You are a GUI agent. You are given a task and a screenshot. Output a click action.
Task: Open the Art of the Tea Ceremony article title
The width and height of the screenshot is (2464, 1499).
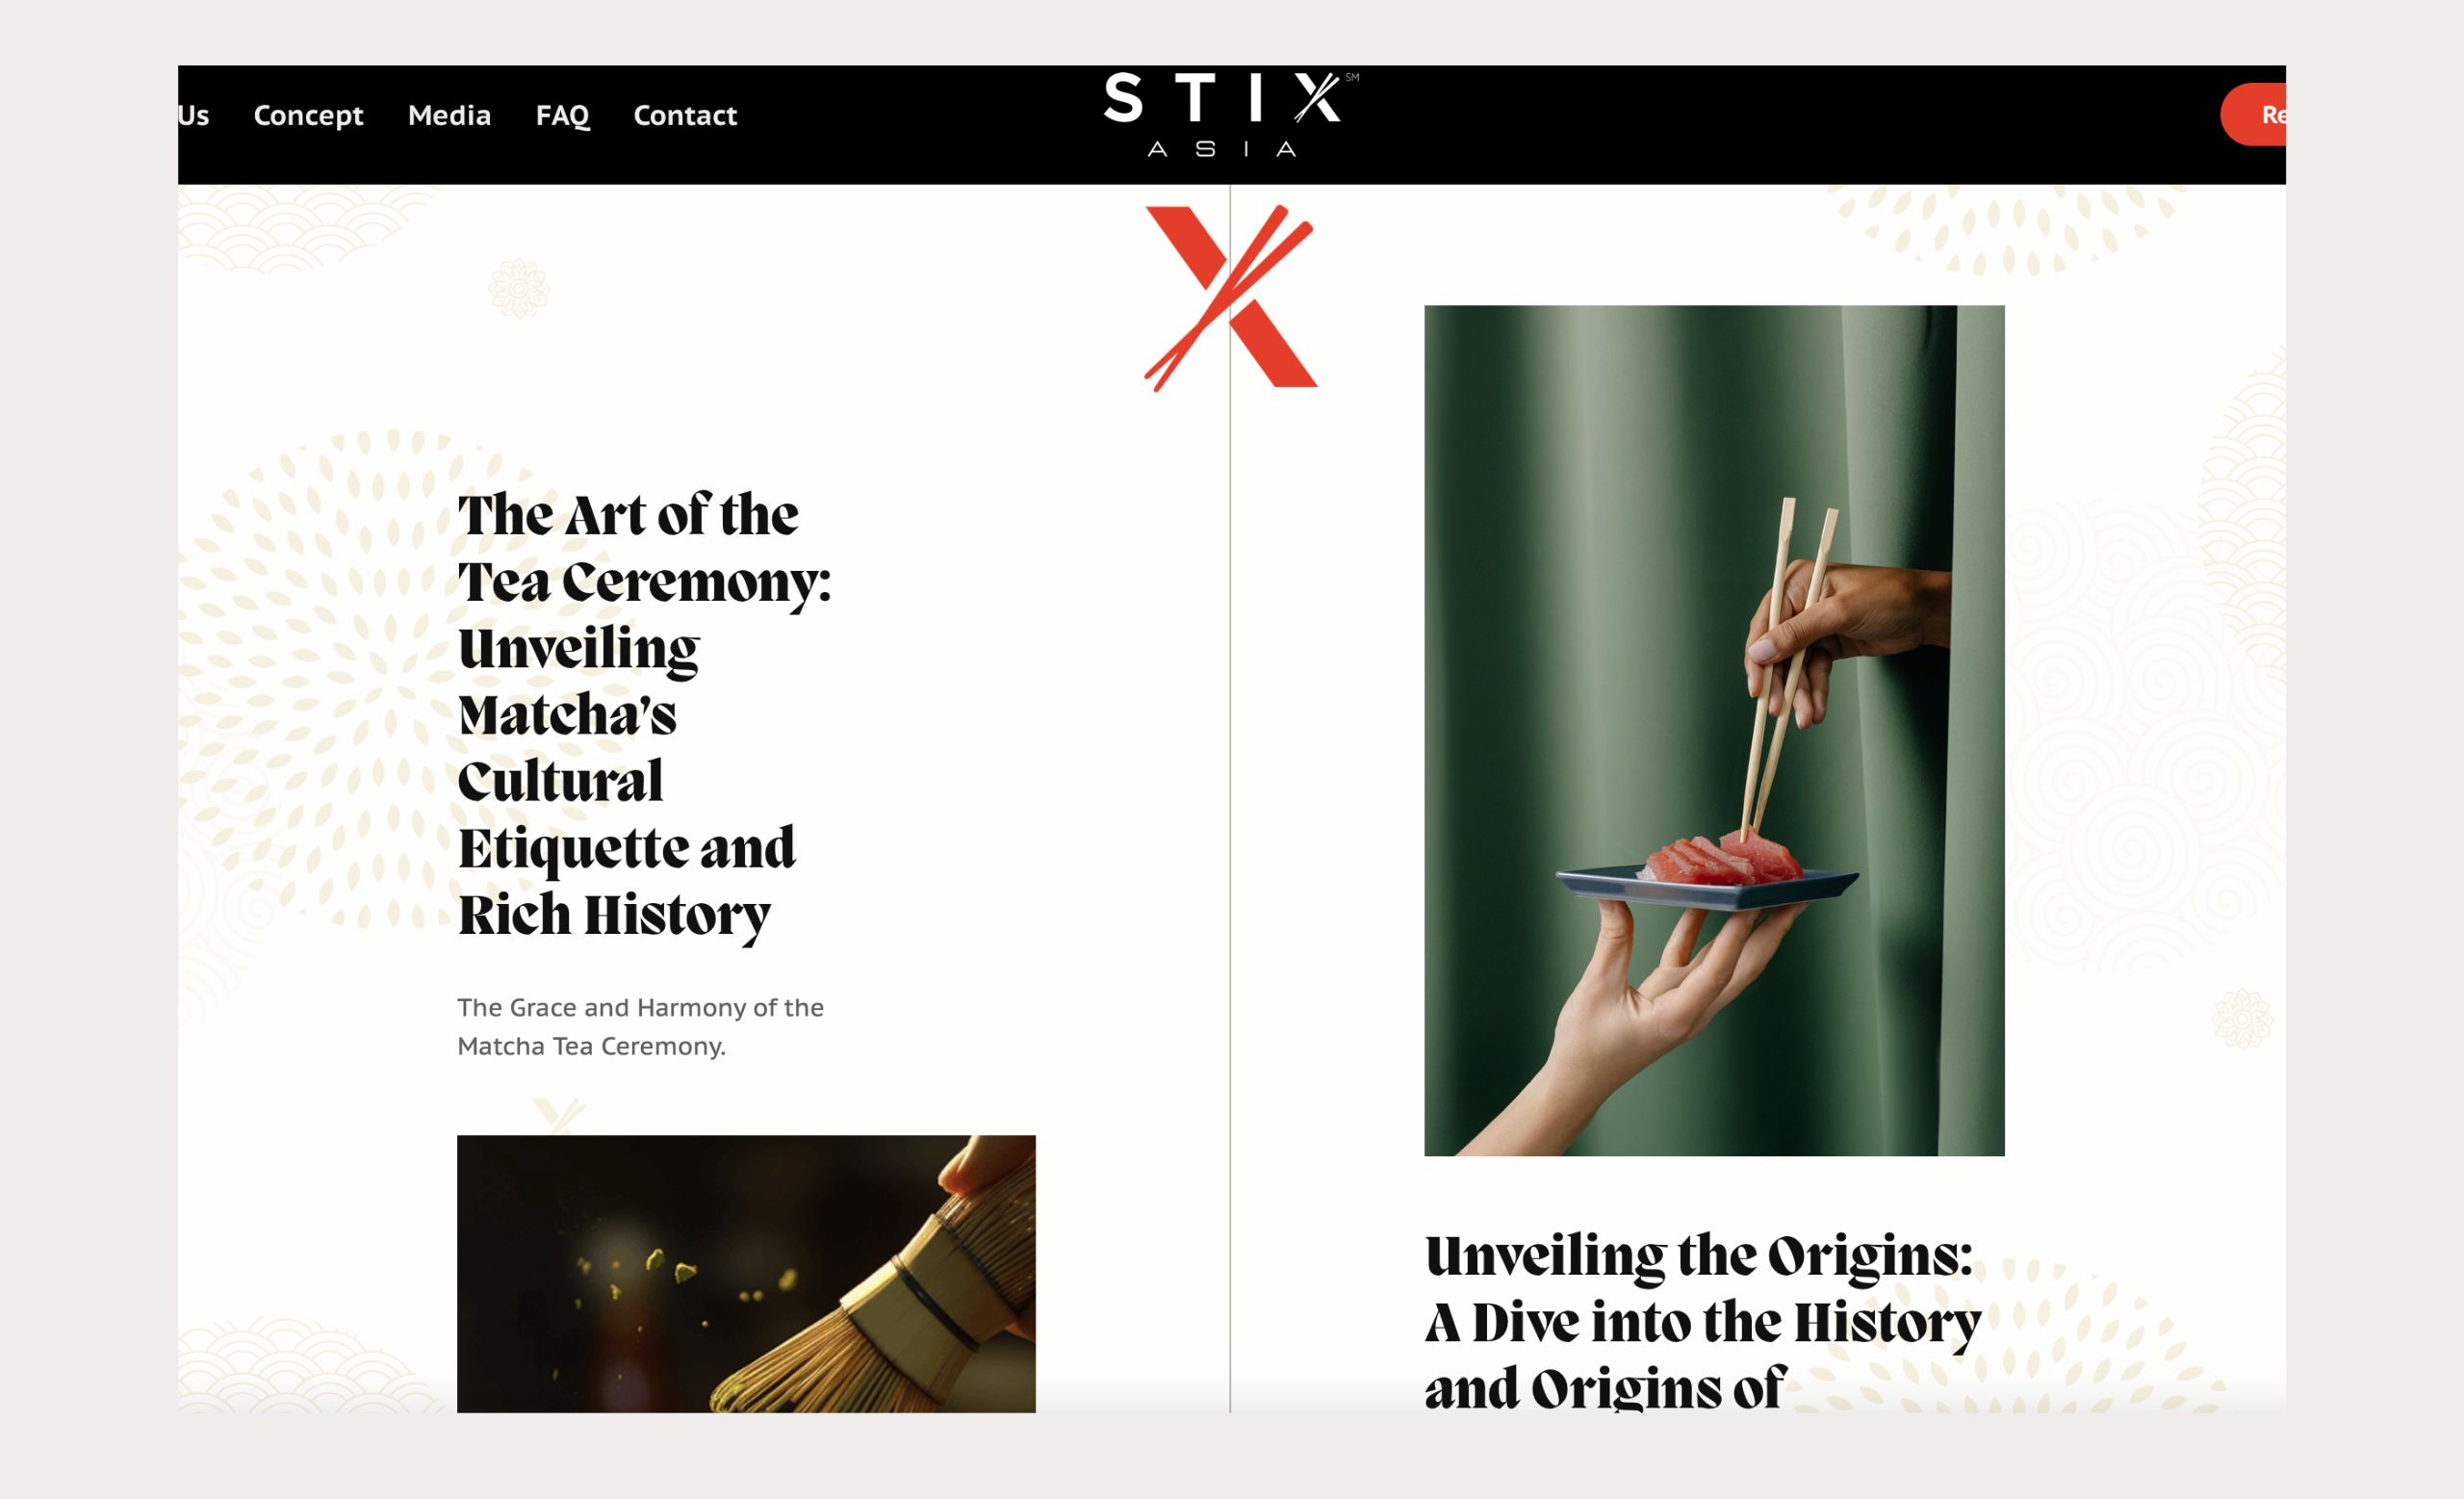coord(644,714)
